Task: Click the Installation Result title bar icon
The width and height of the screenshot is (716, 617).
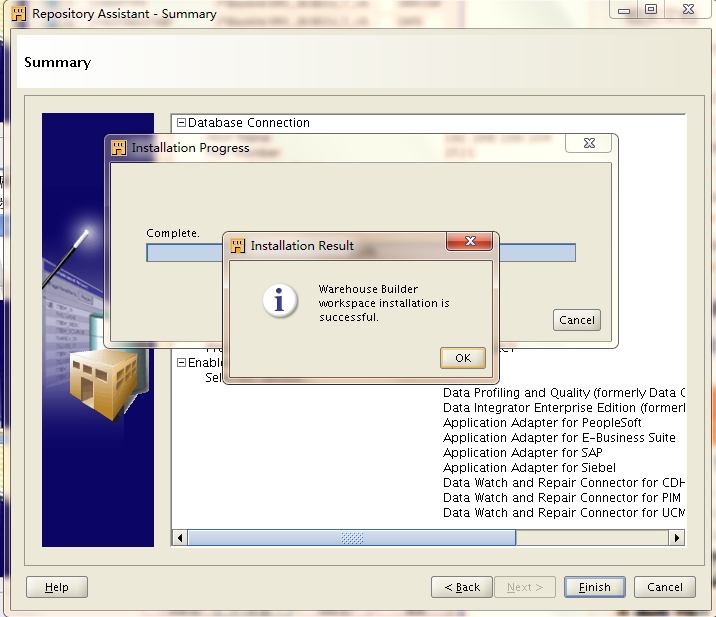Action: [x=237, y=246]
